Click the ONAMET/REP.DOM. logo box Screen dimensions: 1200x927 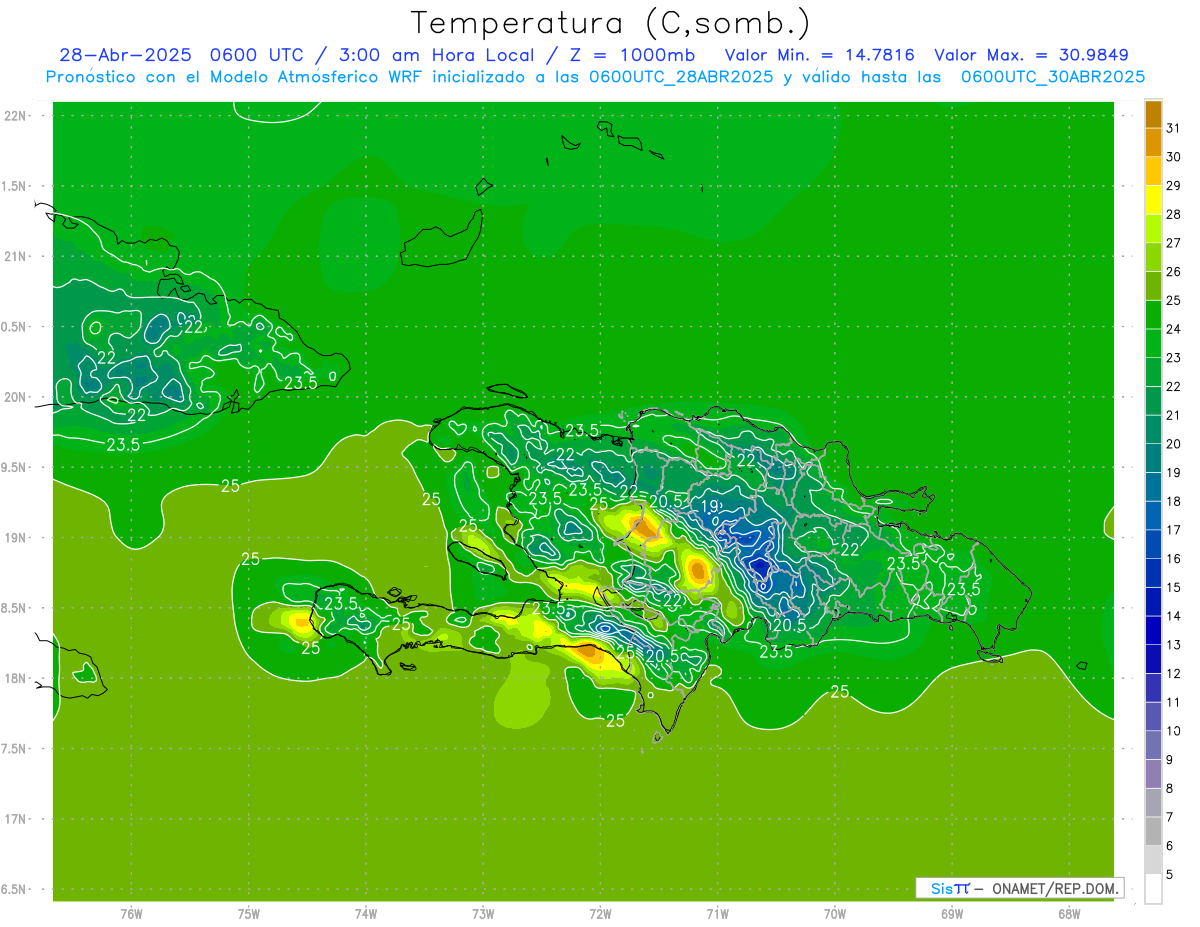tap(1019, 888)
